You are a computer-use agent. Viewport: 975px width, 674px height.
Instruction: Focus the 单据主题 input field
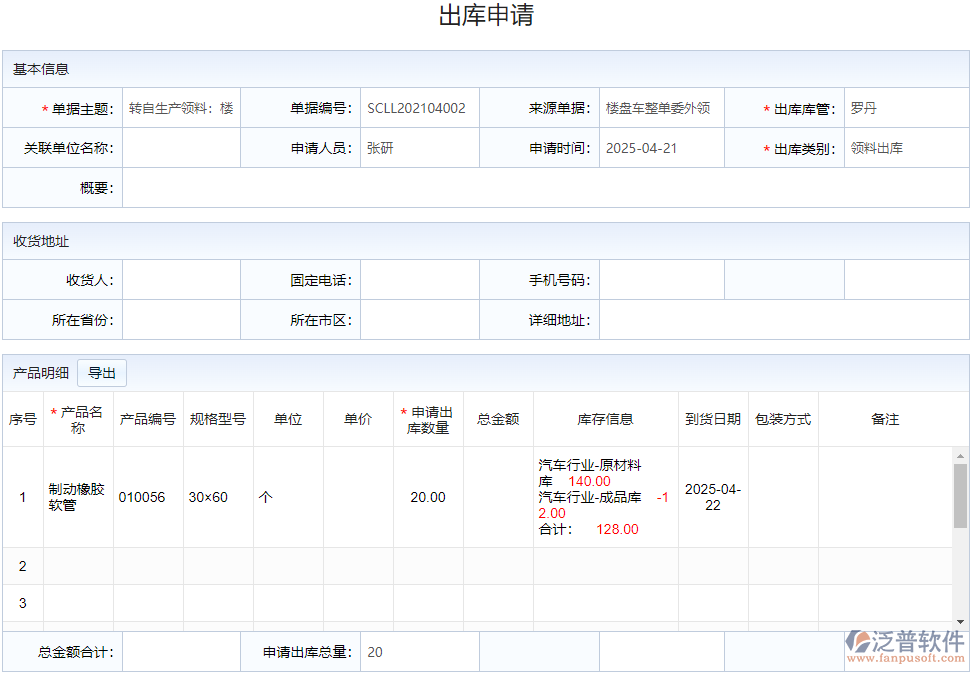point(181,108)
